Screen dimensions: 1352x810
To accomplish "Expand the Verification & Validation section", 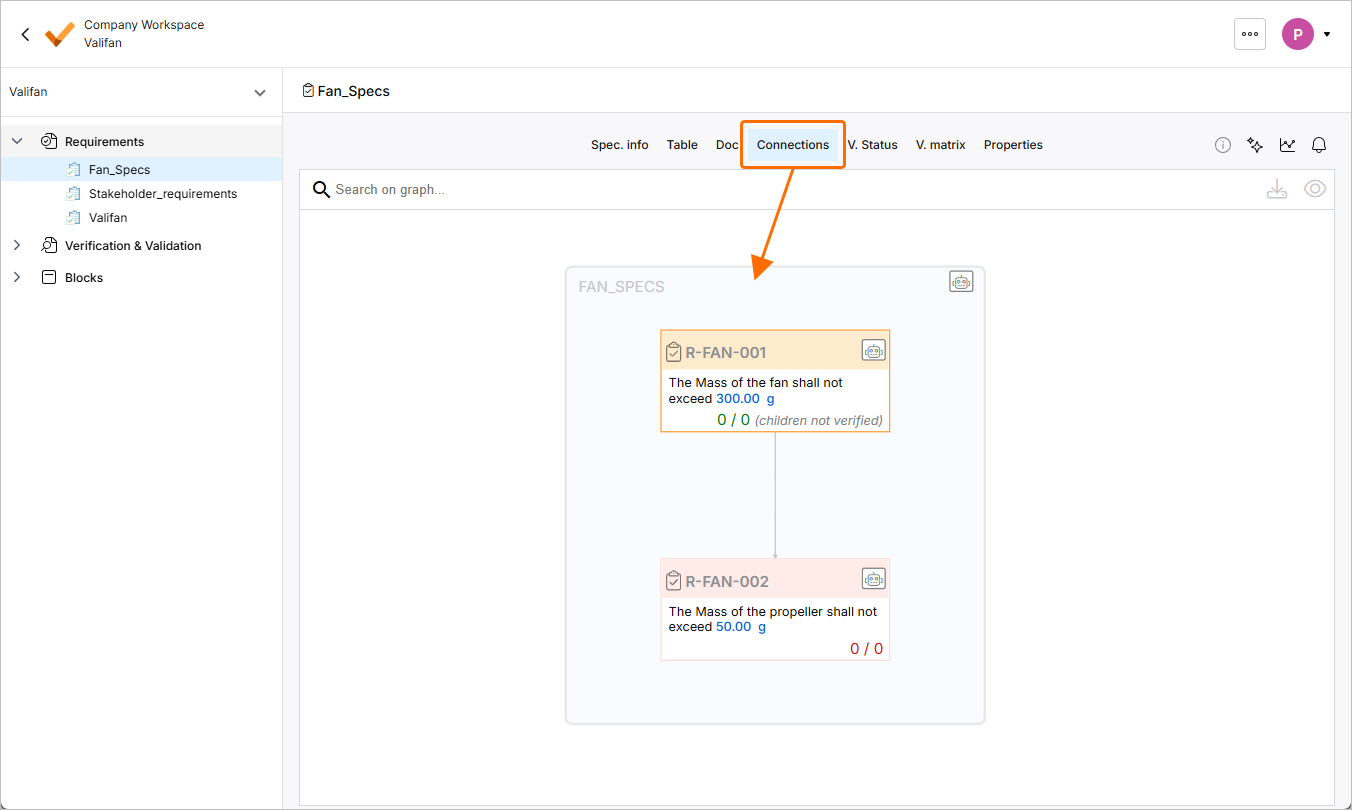I will [x=17, y=246].
